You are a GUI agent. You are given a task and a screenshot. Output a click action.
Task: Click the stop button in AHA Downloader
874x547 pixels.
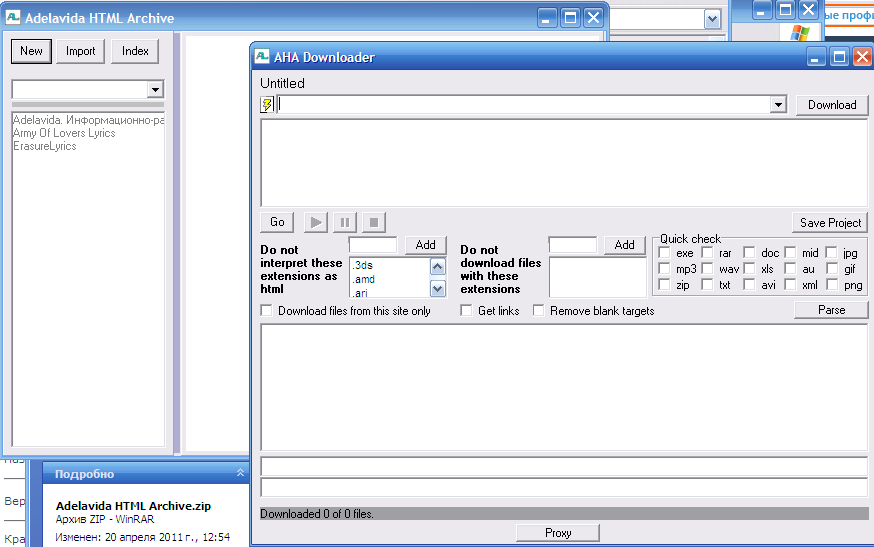click(374, 222)
